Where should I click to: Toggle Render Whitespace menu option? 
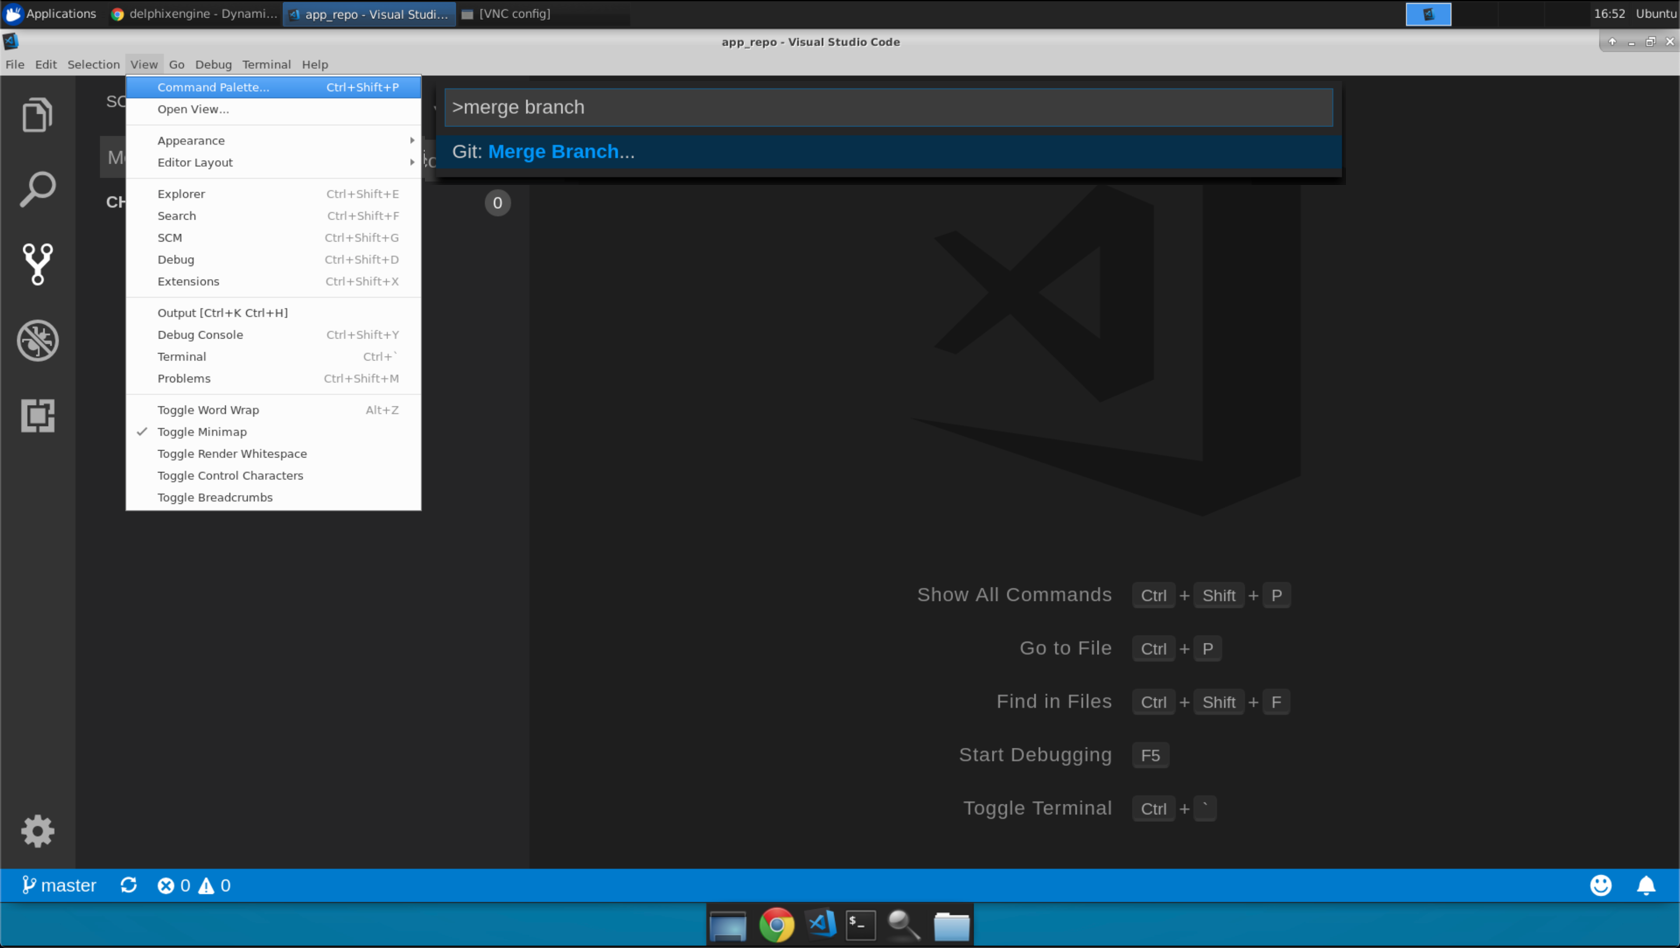point(232,454)
